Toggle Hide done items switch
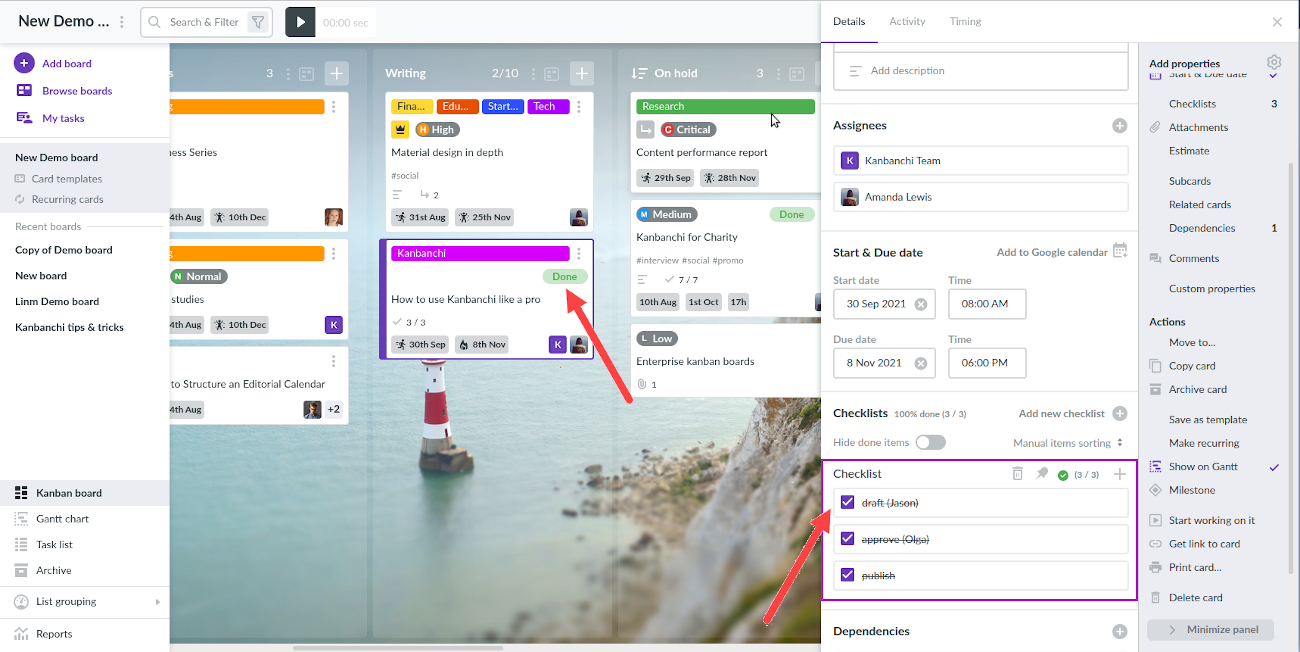 [930, 442]
